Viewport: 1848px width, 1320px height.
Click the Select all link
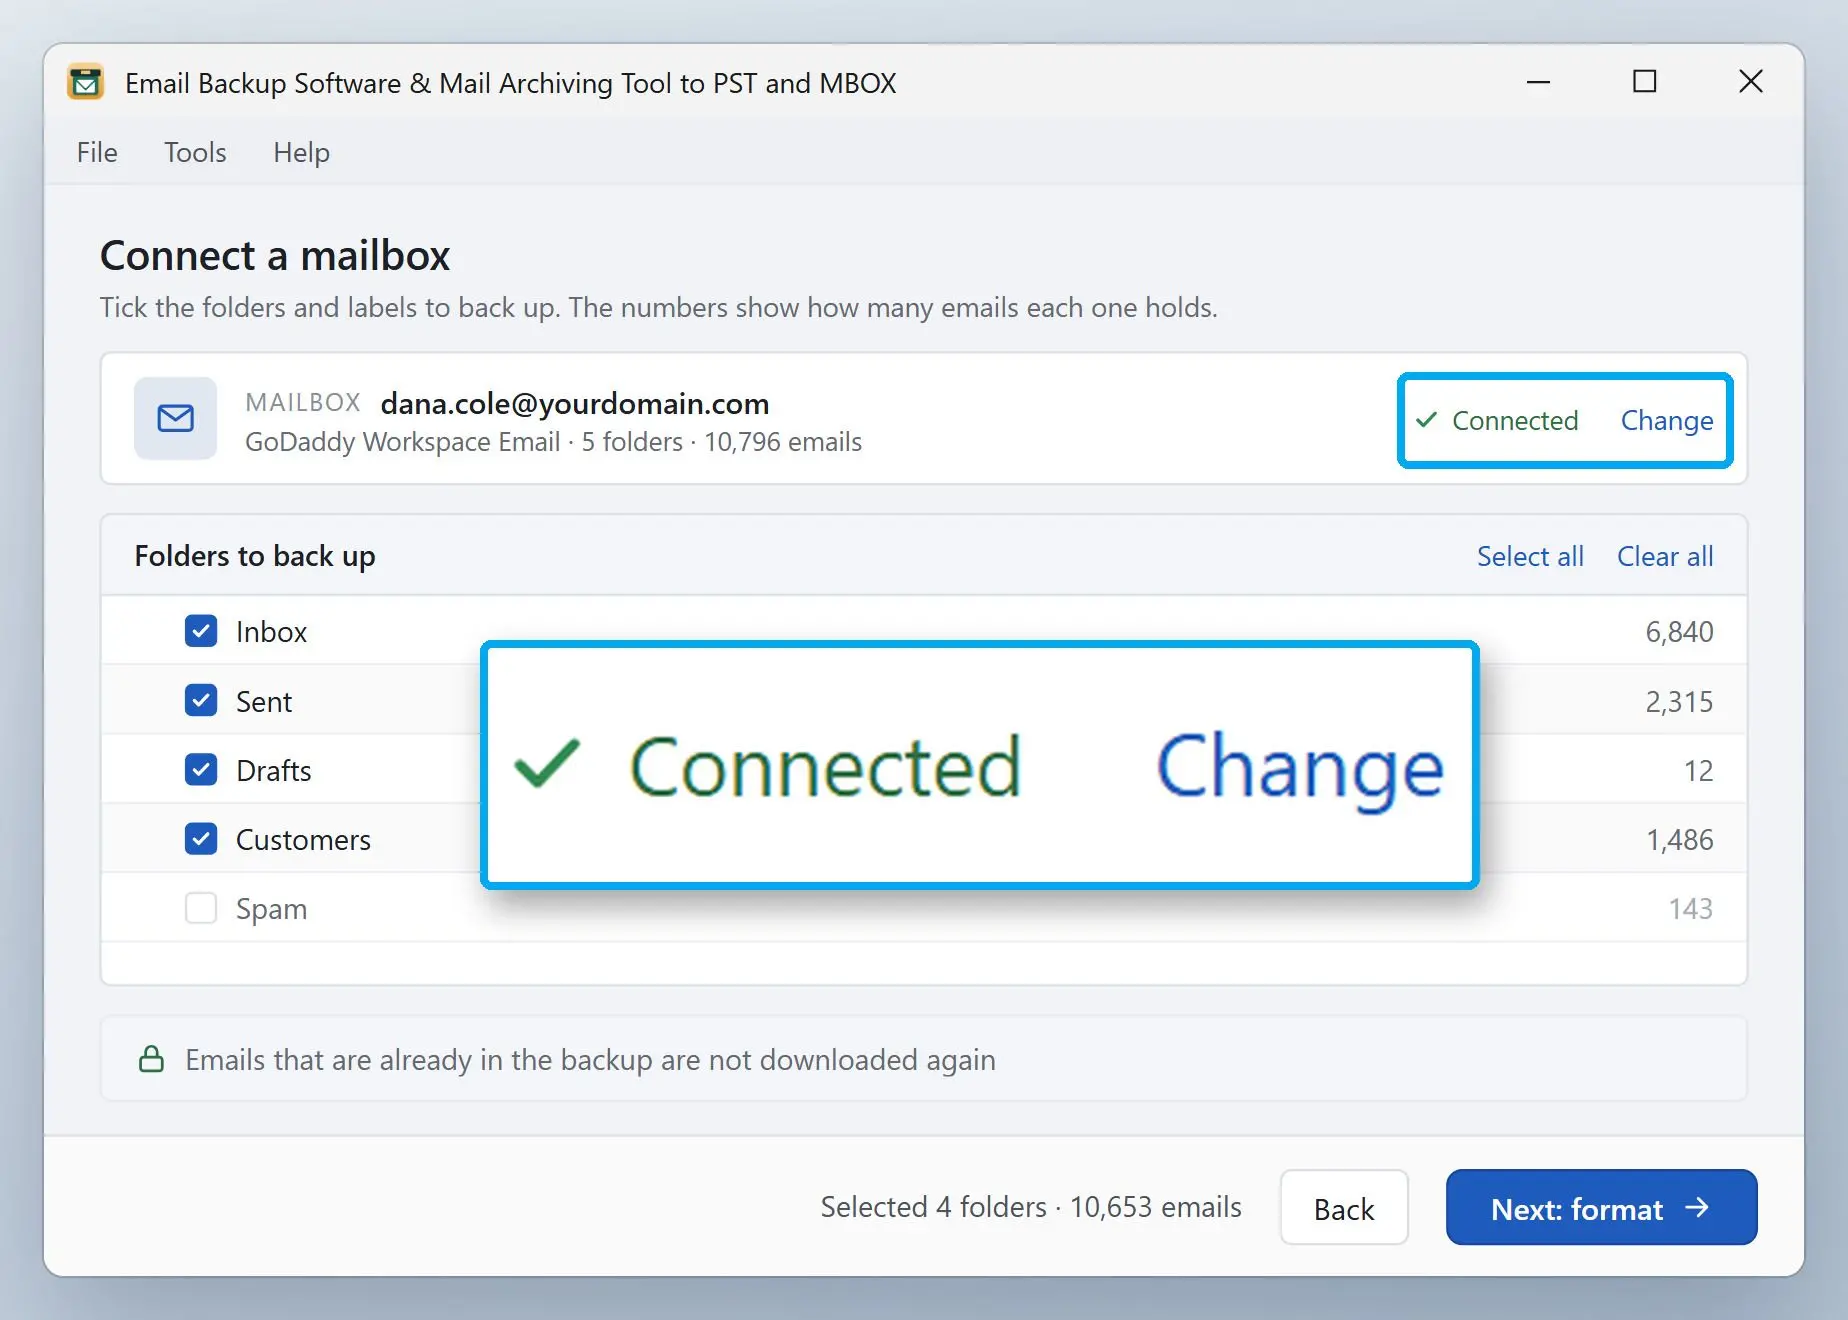point(1530,556)
